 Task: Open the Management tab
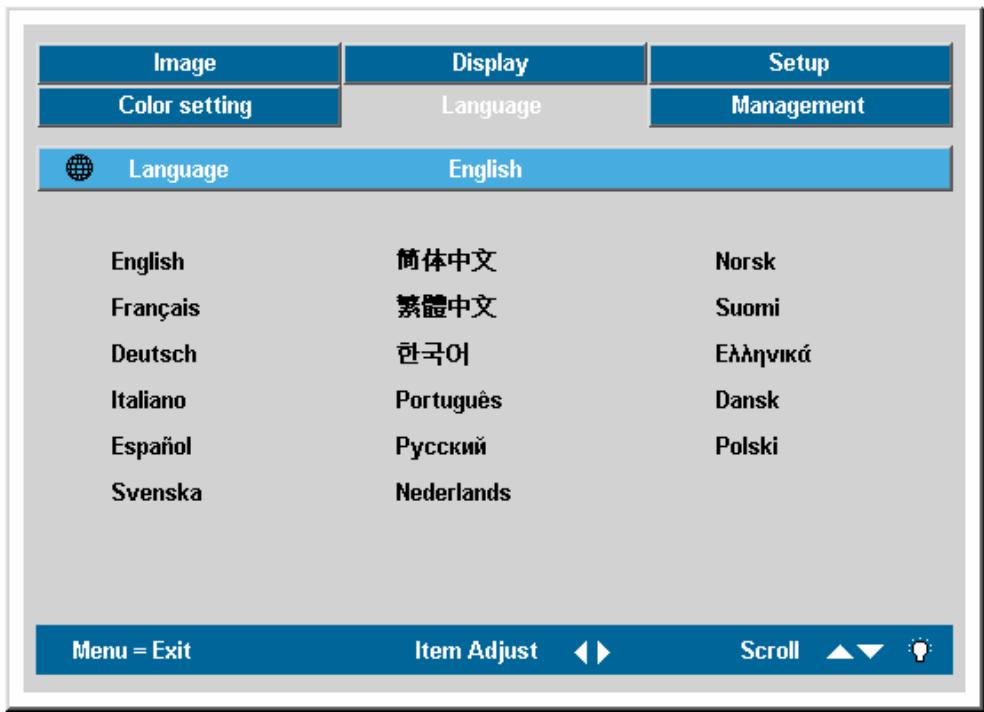pos(801,106)
